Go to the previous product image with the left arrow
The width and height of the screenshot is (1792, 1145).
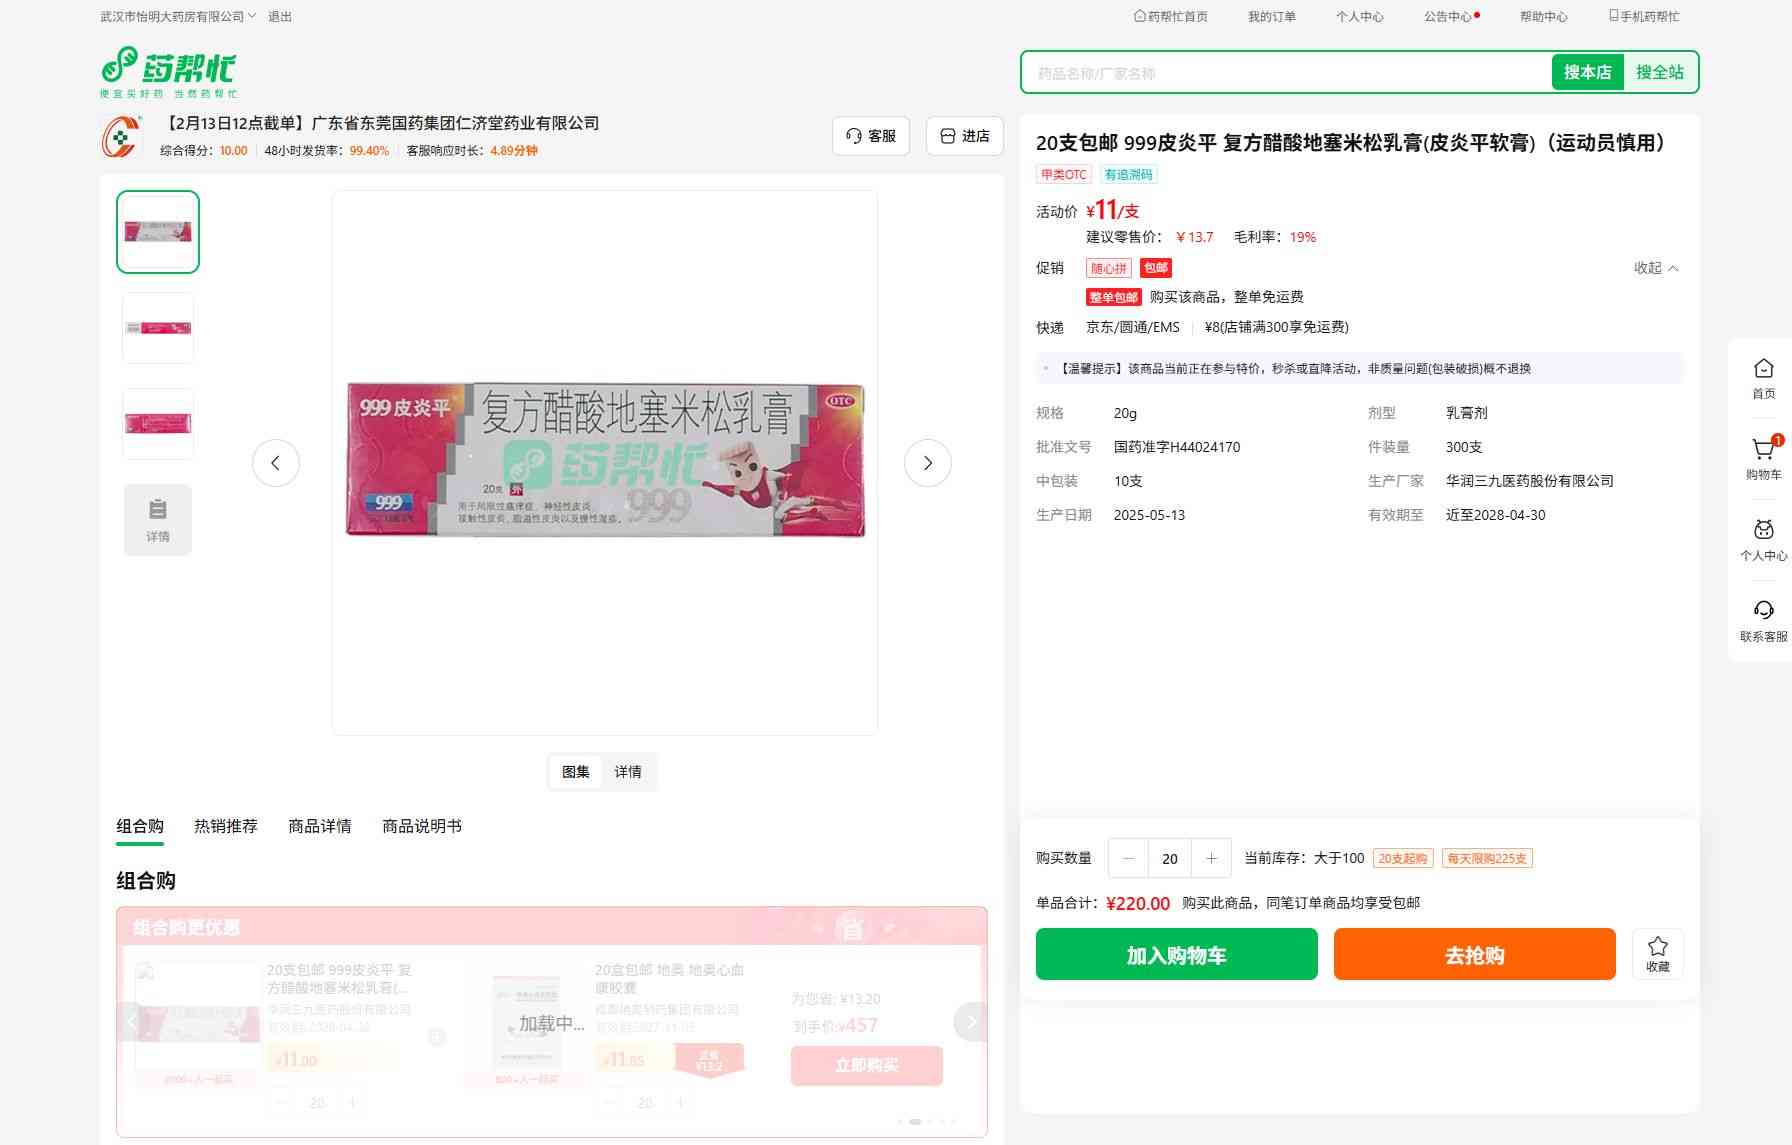(275, 463)
